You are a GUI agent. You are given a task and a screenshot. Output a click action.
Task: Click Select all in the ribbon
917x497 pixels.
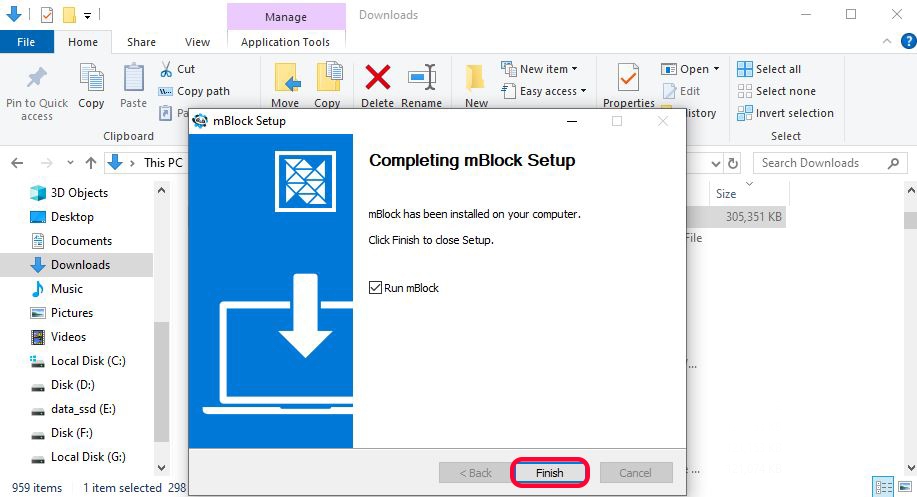[769, 69]
